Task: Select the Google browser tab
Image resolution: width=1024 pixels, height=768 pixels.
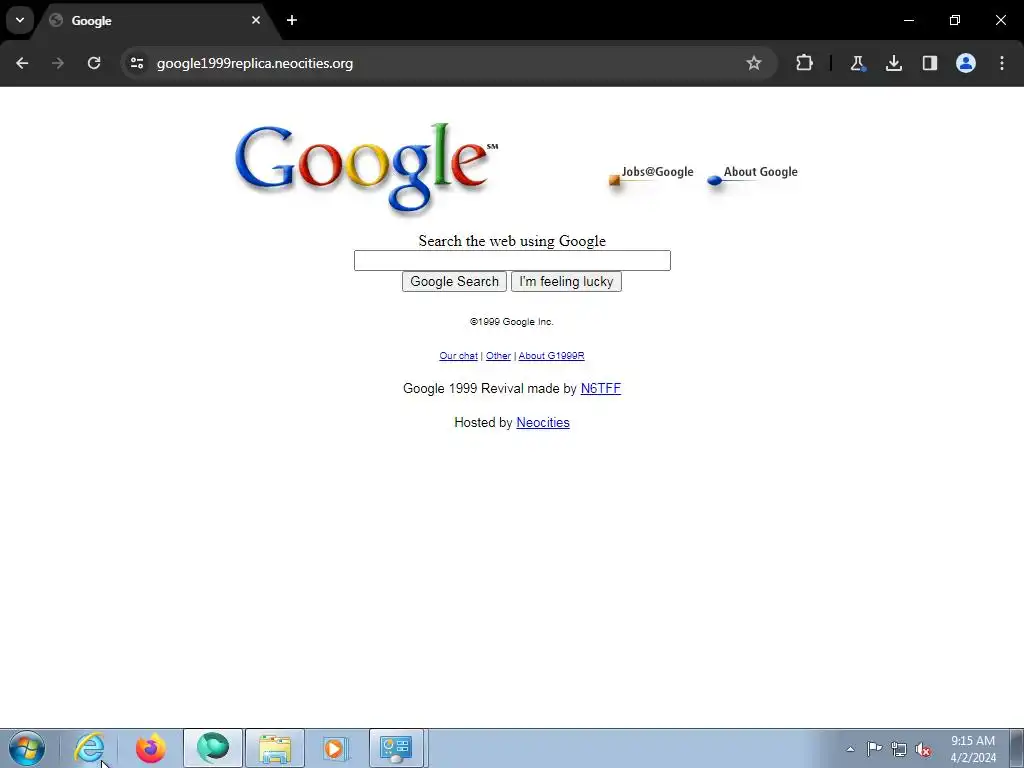Action: 155,21
